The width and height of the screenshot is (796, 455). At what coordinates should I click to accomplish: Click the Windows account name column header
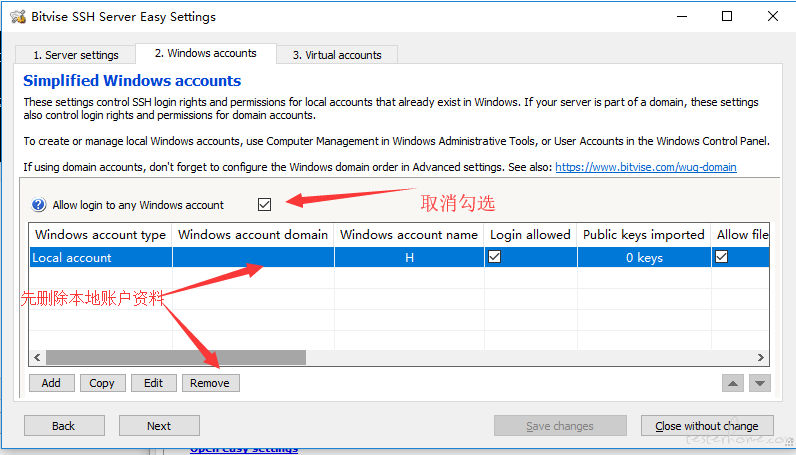point(409,235)
